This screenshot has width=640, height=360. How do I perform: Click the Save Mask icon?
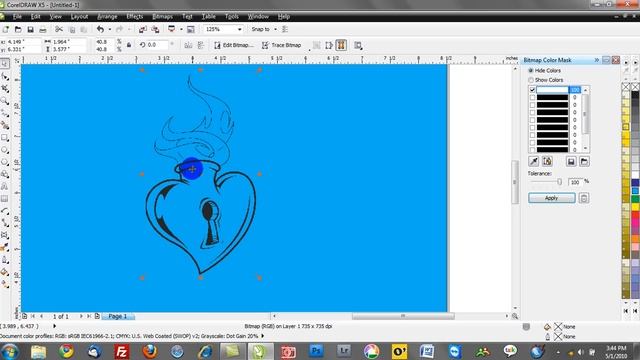571,162
